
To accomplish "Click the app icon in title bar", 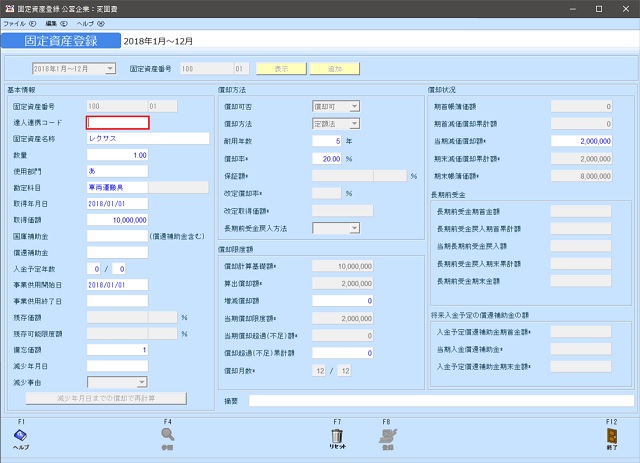I will pyautogui.click(x=9, y=7).
